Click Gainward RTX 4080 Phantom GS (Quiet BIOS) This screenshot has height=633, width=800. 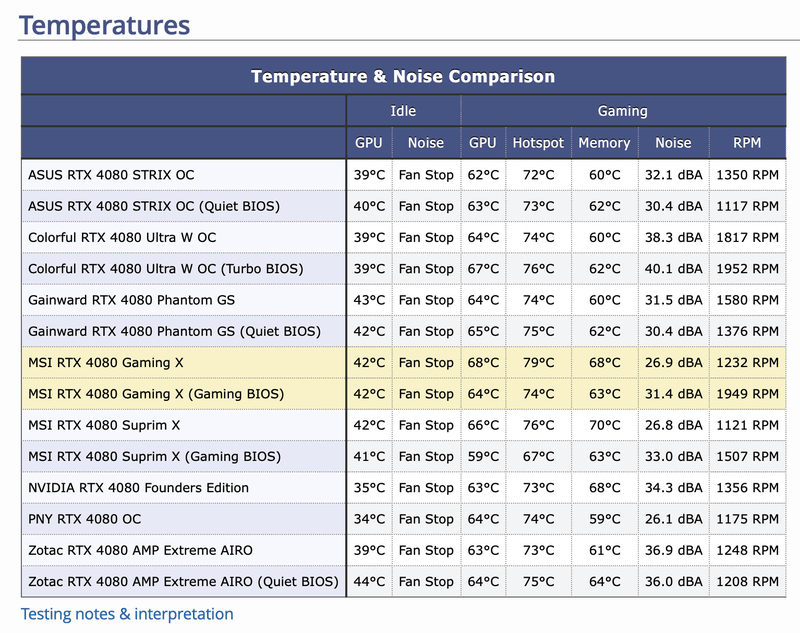click(174, 332)
